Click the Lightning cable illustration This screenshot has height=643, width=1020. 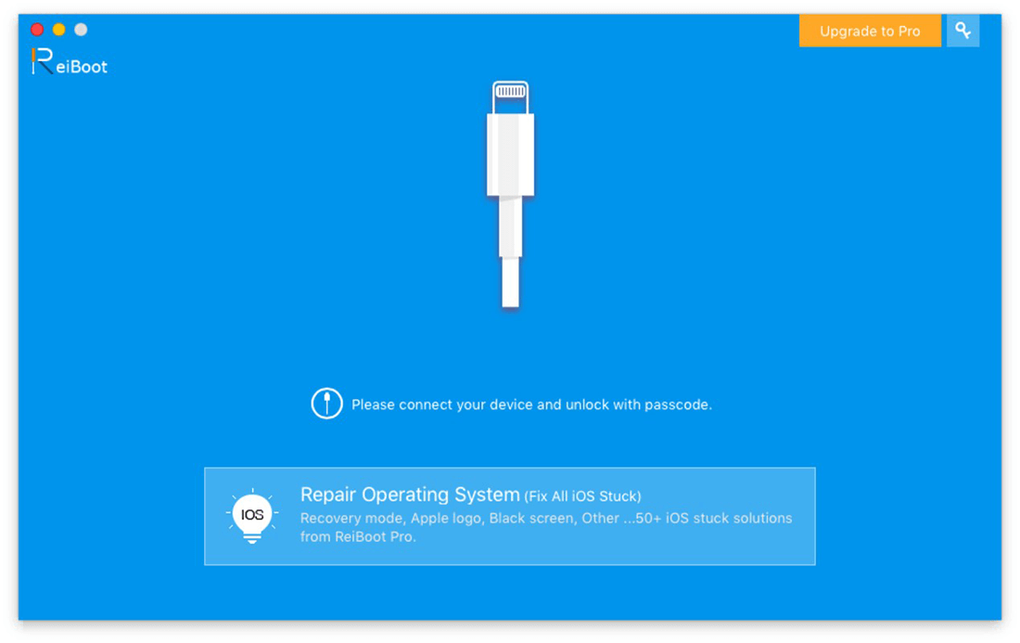pyautogui.click(x=511, y=194)
